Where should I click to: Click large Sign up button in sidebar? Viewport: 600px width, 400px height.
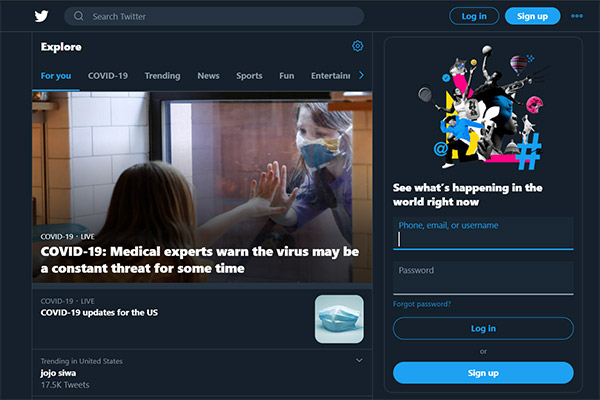click(x=483, y=373)
